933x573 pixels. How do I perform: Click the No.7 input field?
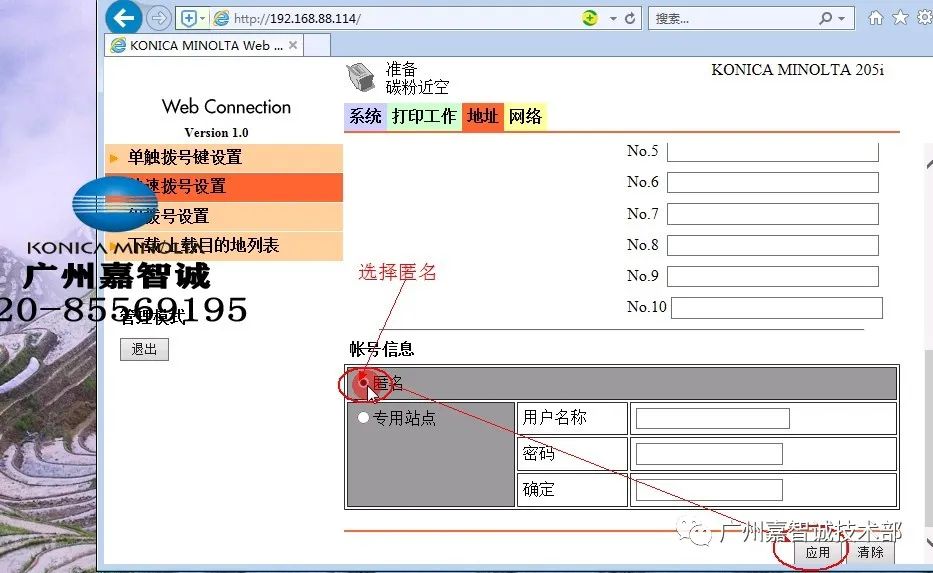(772, 214)
